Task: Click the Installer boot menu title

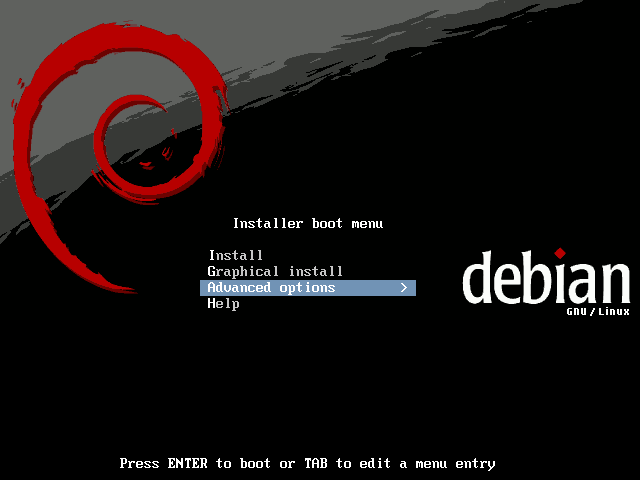Action: tap(307, 224)
